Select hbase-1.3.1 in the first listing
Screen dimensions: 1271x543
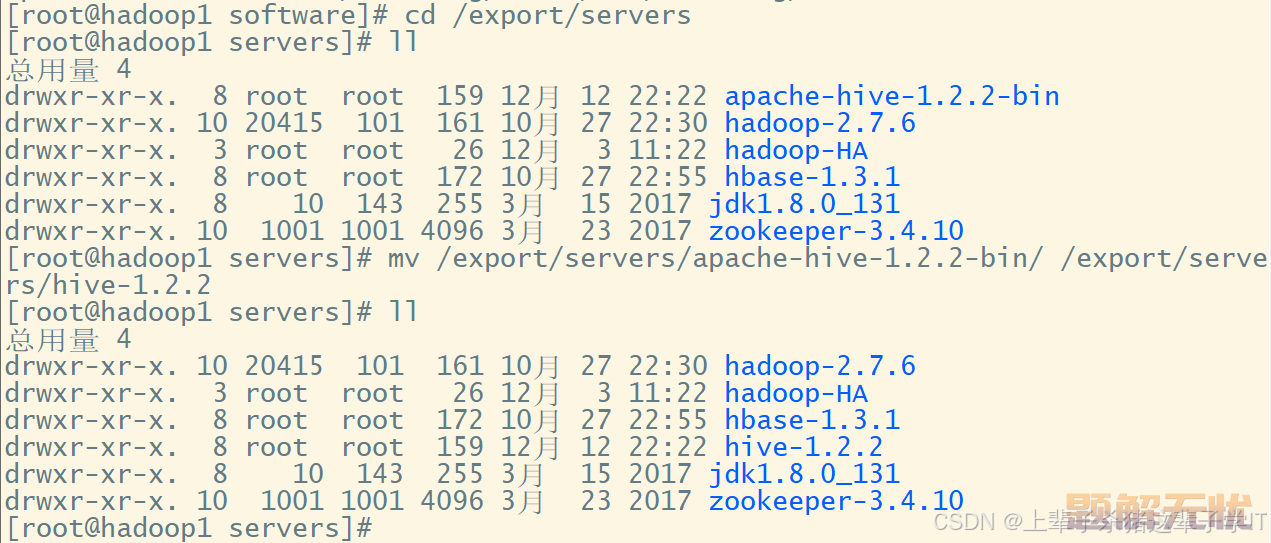tap(812, 177)
